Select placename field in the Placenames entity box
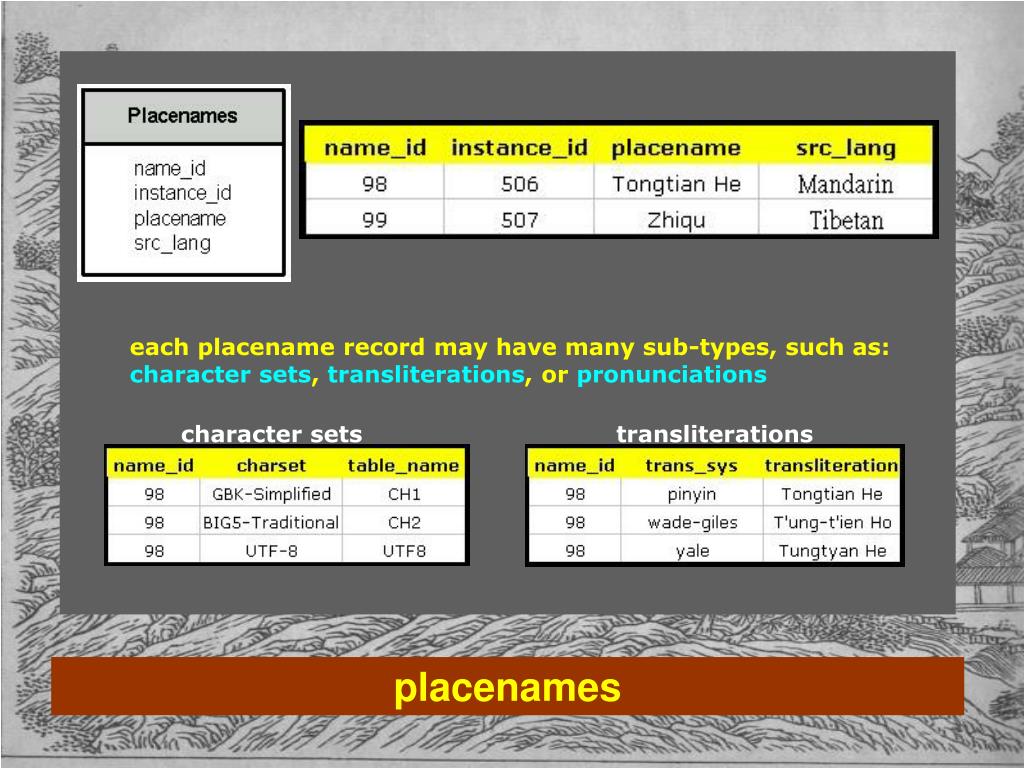 click(x=180, y=218)
